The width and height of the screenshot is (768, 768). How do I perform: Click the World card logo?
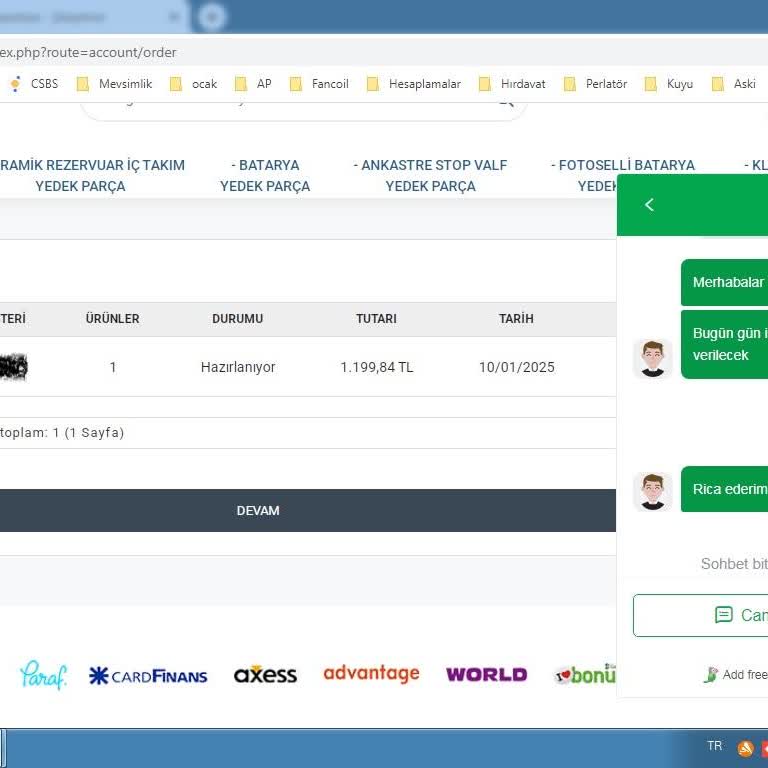point(486,675)
